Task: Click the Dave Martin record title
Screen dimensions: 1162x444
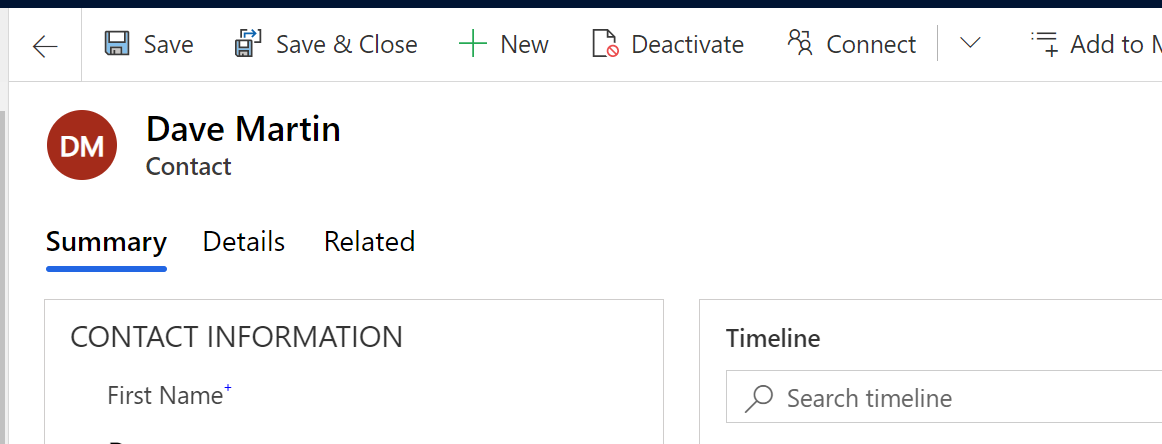Action: click(243, 129)
